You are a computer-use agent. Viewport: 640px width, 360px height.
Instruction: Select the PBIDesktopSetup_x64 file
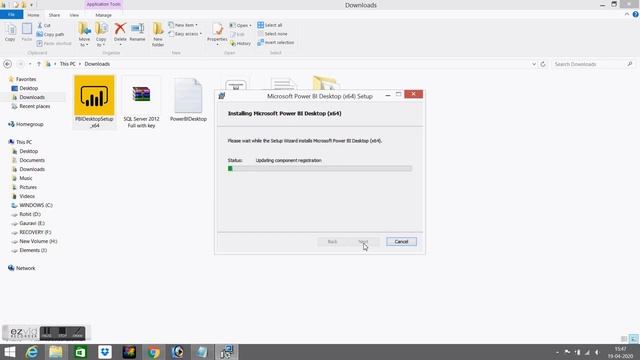coord(94,102)
